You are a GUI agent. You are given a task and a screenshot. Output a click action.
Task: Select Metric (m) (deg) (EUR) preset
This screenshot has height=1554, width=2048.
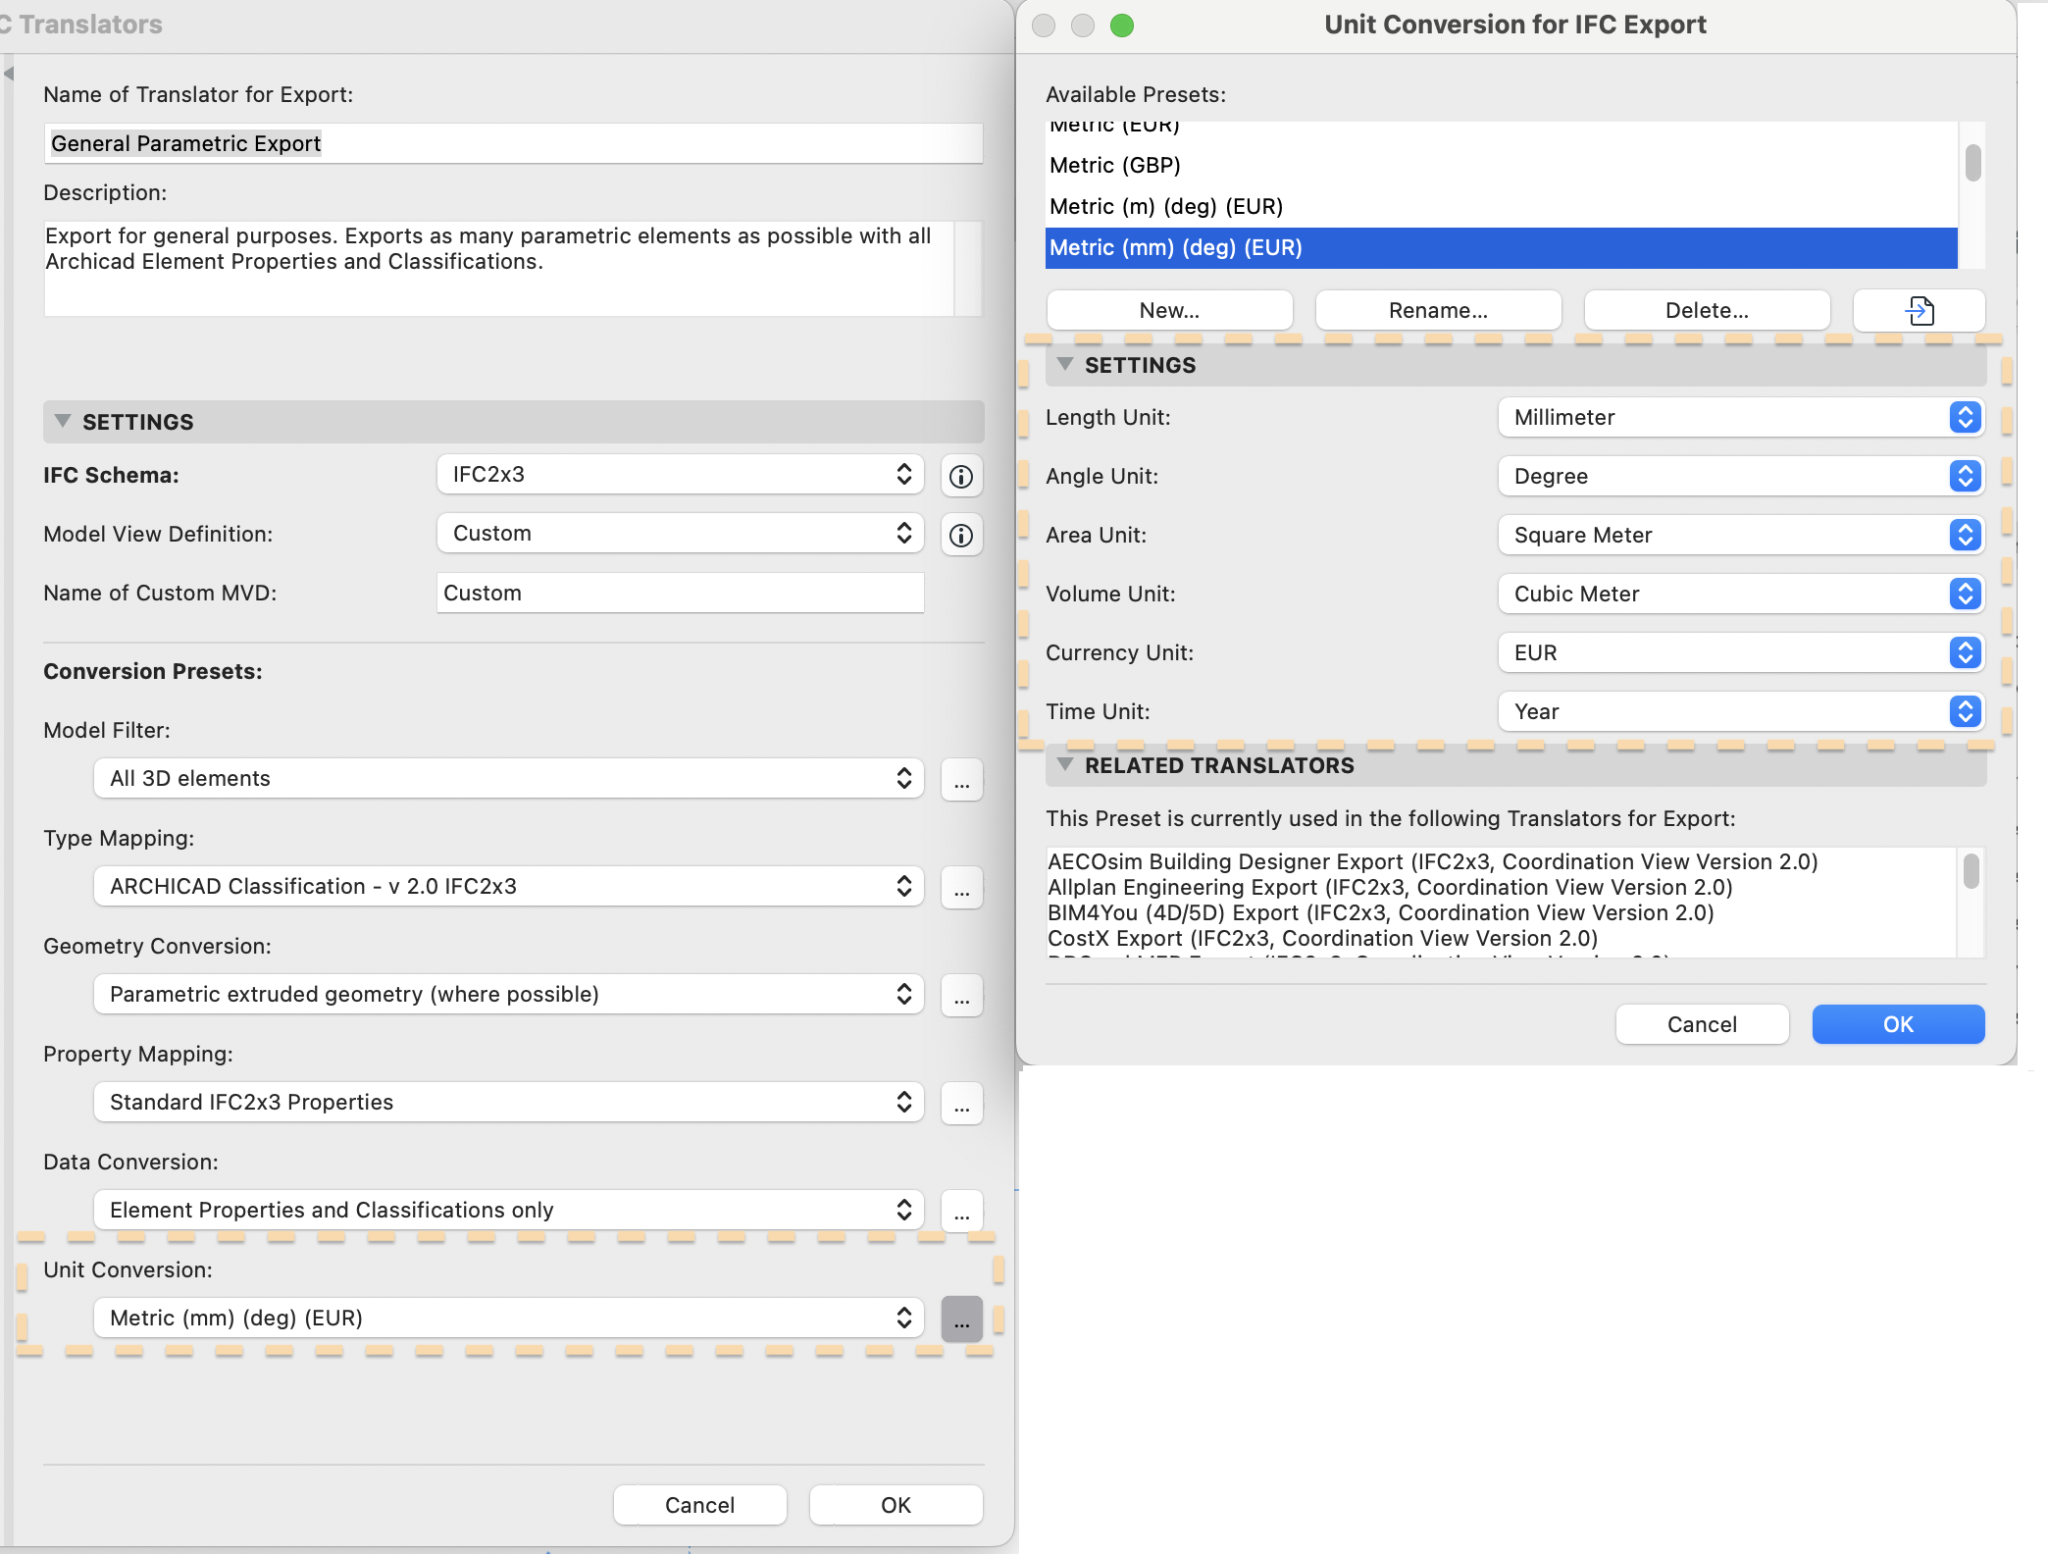pos(1166,206)
